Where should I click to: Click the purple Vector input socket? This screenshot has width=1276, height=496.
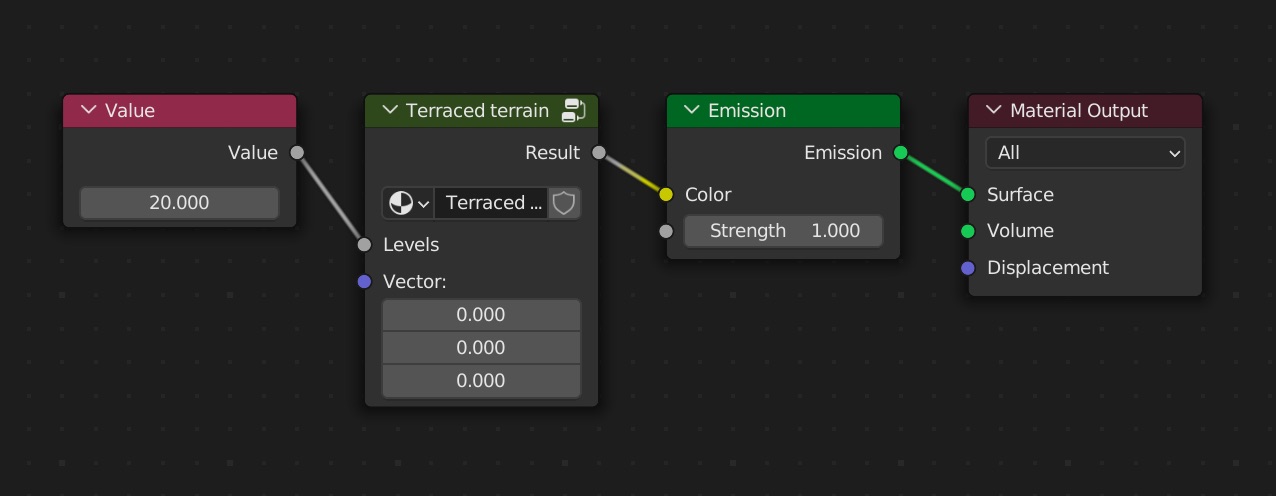[365, 282]
